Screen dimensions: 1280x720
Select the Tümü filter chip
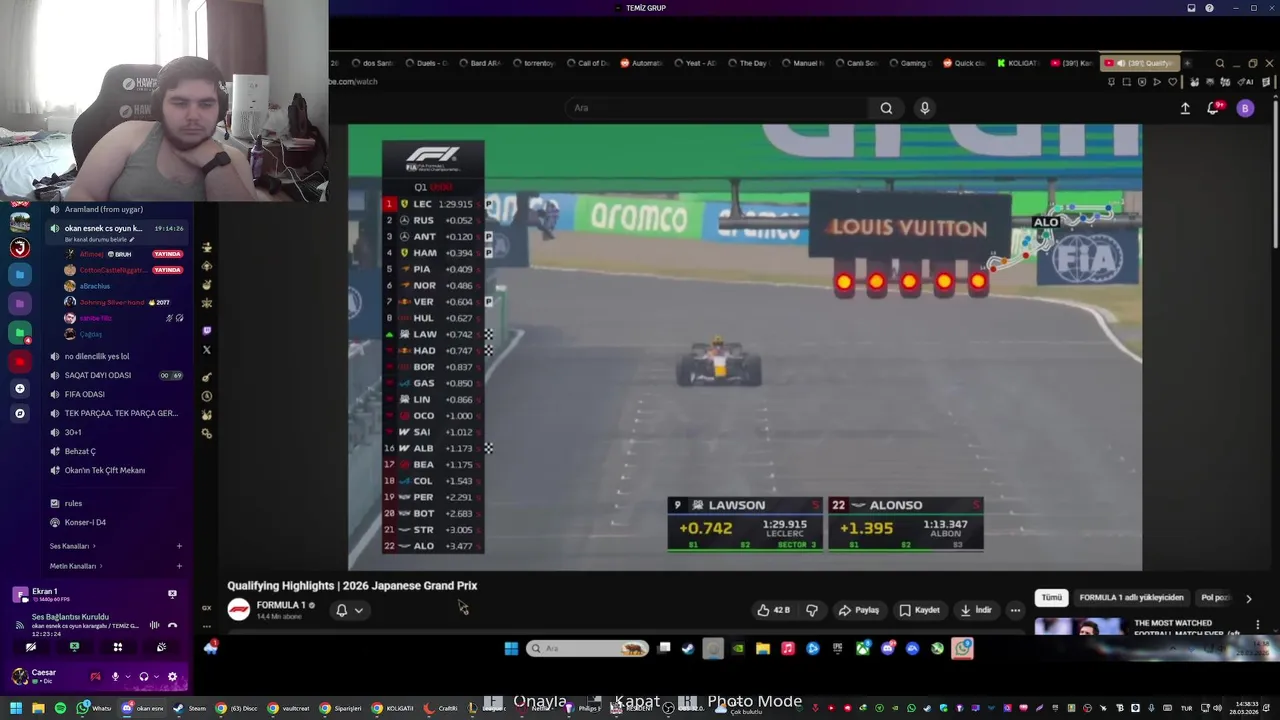tap(1052, 598)
